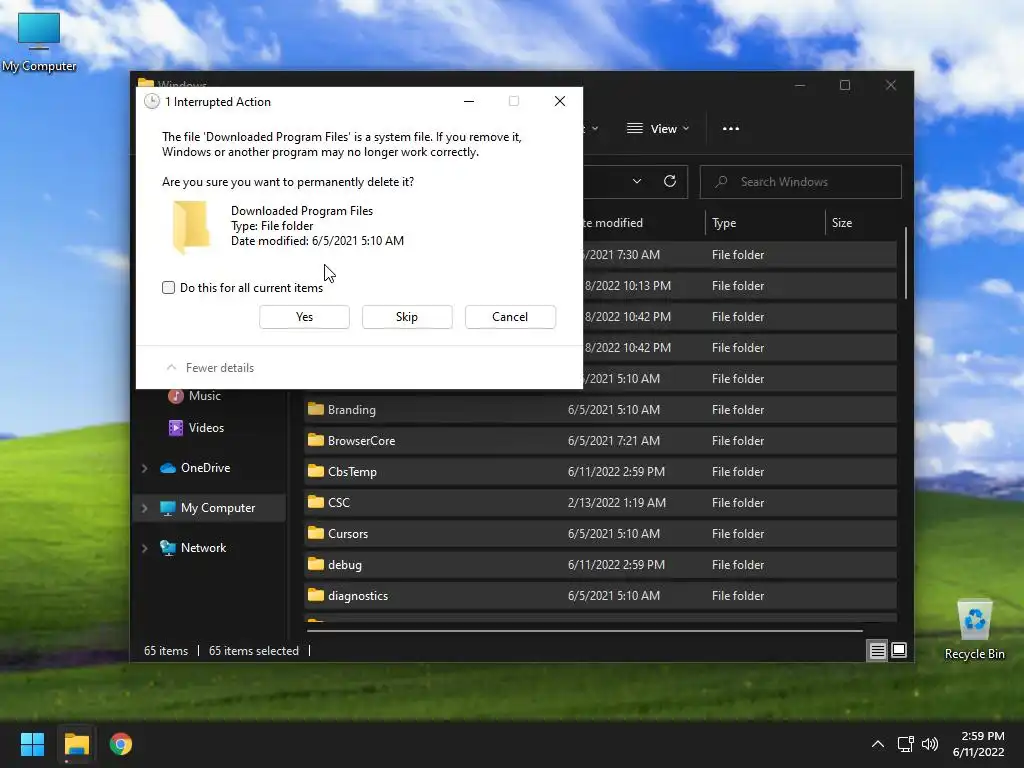Image resolution: width=1024 pixels, height=768 pixels.
Task: Expand the My Computer tree node
Action: point(144,508)
